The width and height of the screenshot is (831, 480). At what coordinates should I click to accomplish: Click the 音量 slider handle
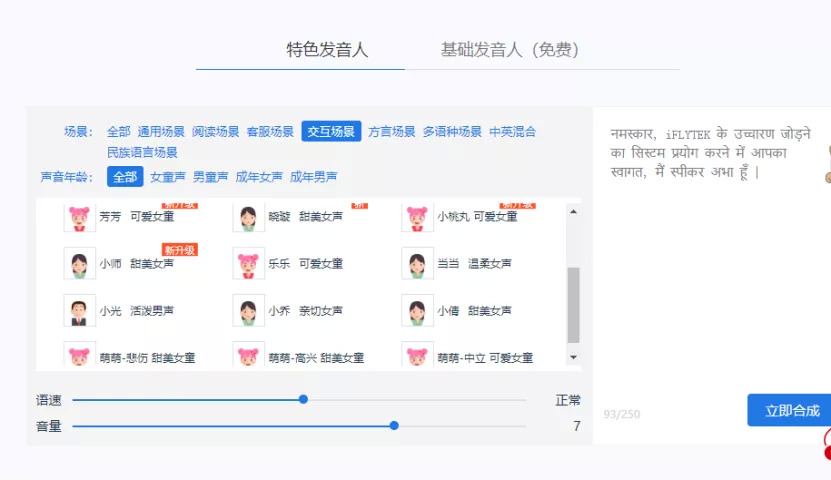pyautogui.click(x=394, y=426)
